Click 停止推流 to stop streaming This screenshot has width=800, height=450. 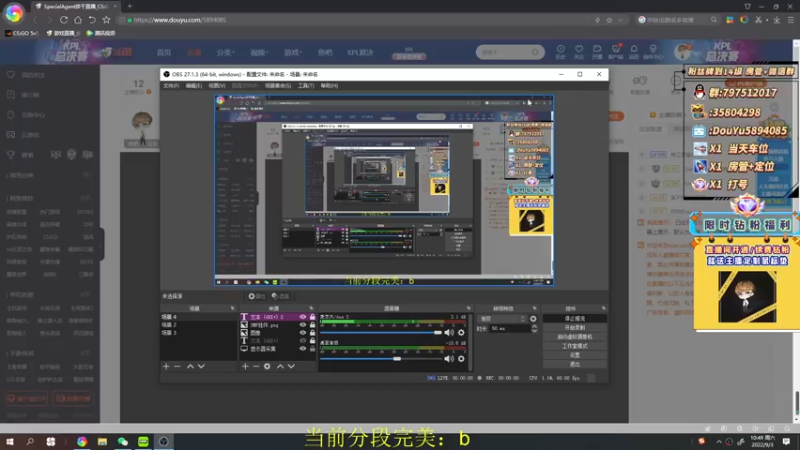[574, 318]
